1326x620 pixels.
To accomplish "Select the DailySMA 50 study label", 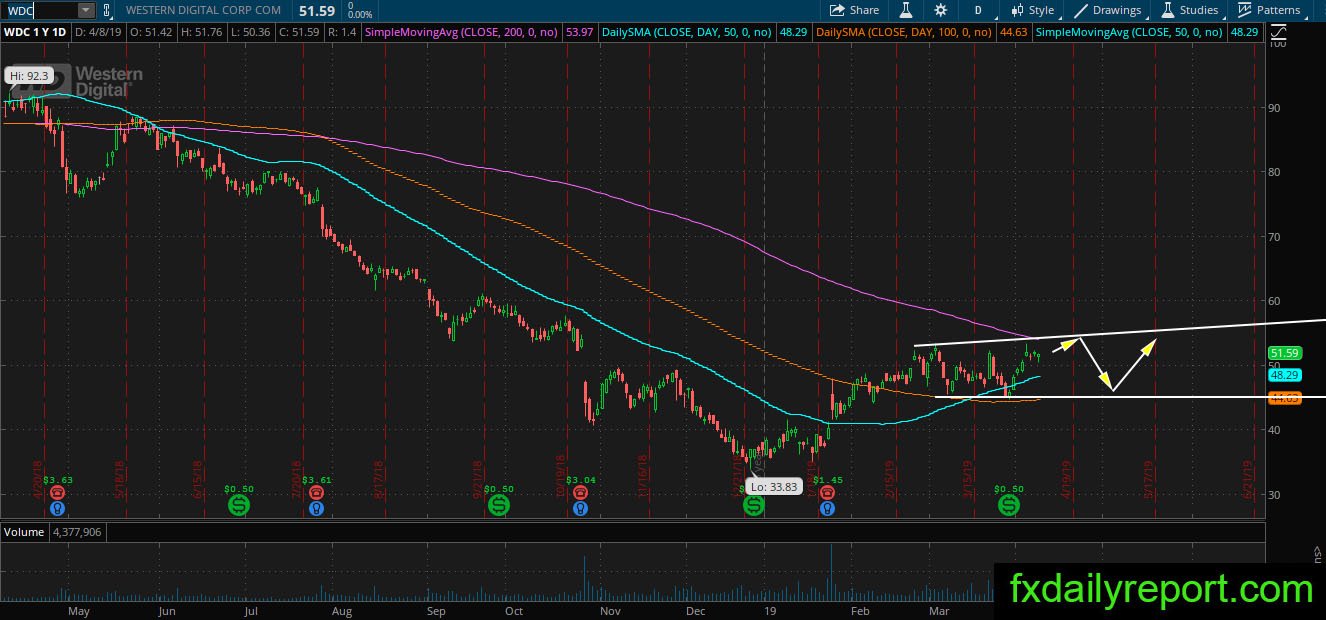I will pos(686,32).
